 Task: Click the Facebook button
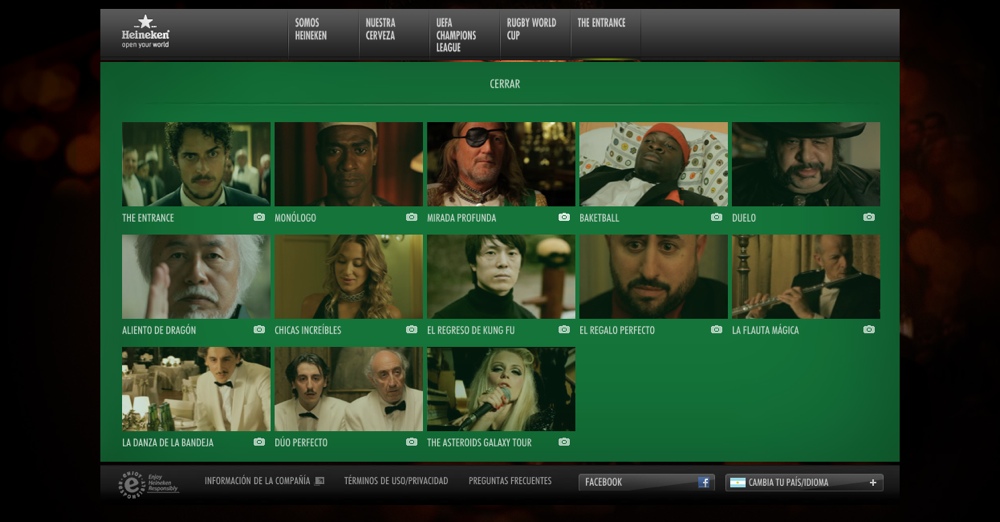(x=647, y=482)
